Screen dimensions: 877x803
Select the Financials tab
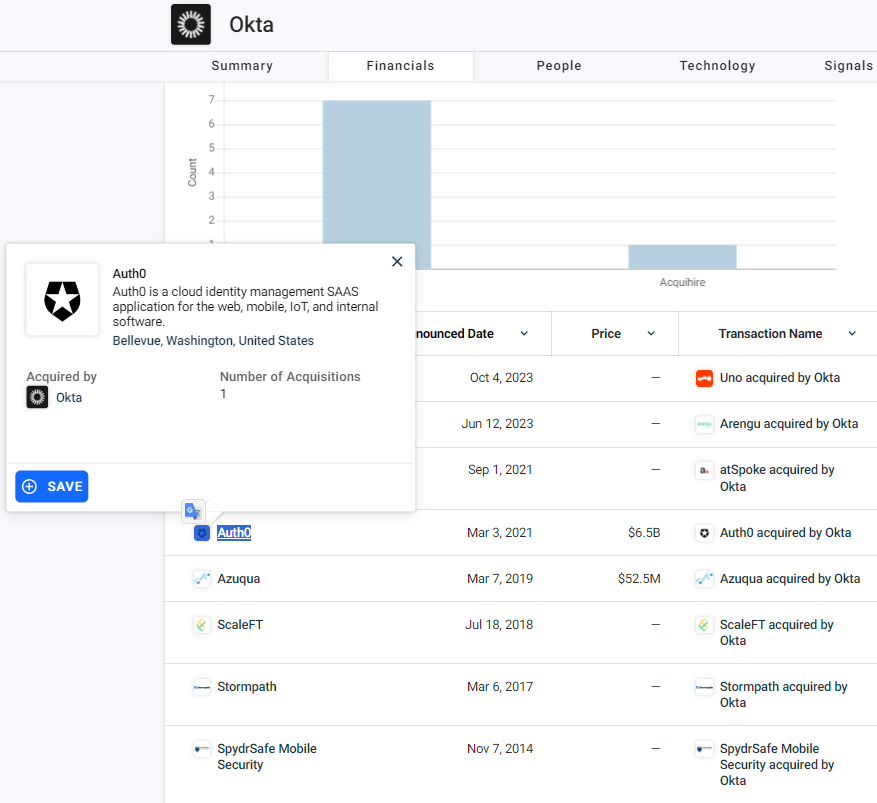(400, 66)
